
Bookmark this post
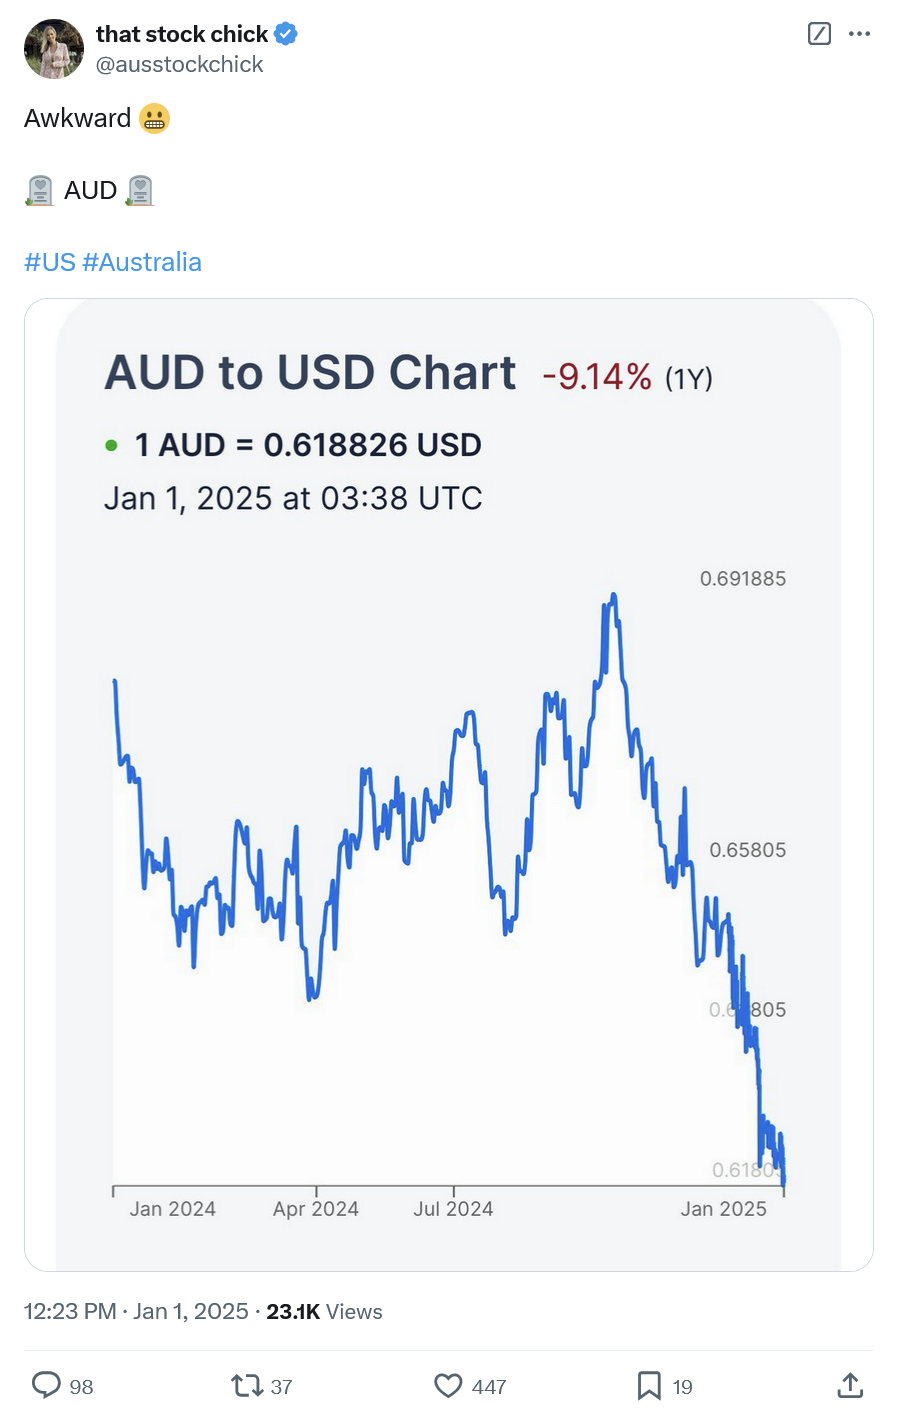click(x=649, y=1385)
